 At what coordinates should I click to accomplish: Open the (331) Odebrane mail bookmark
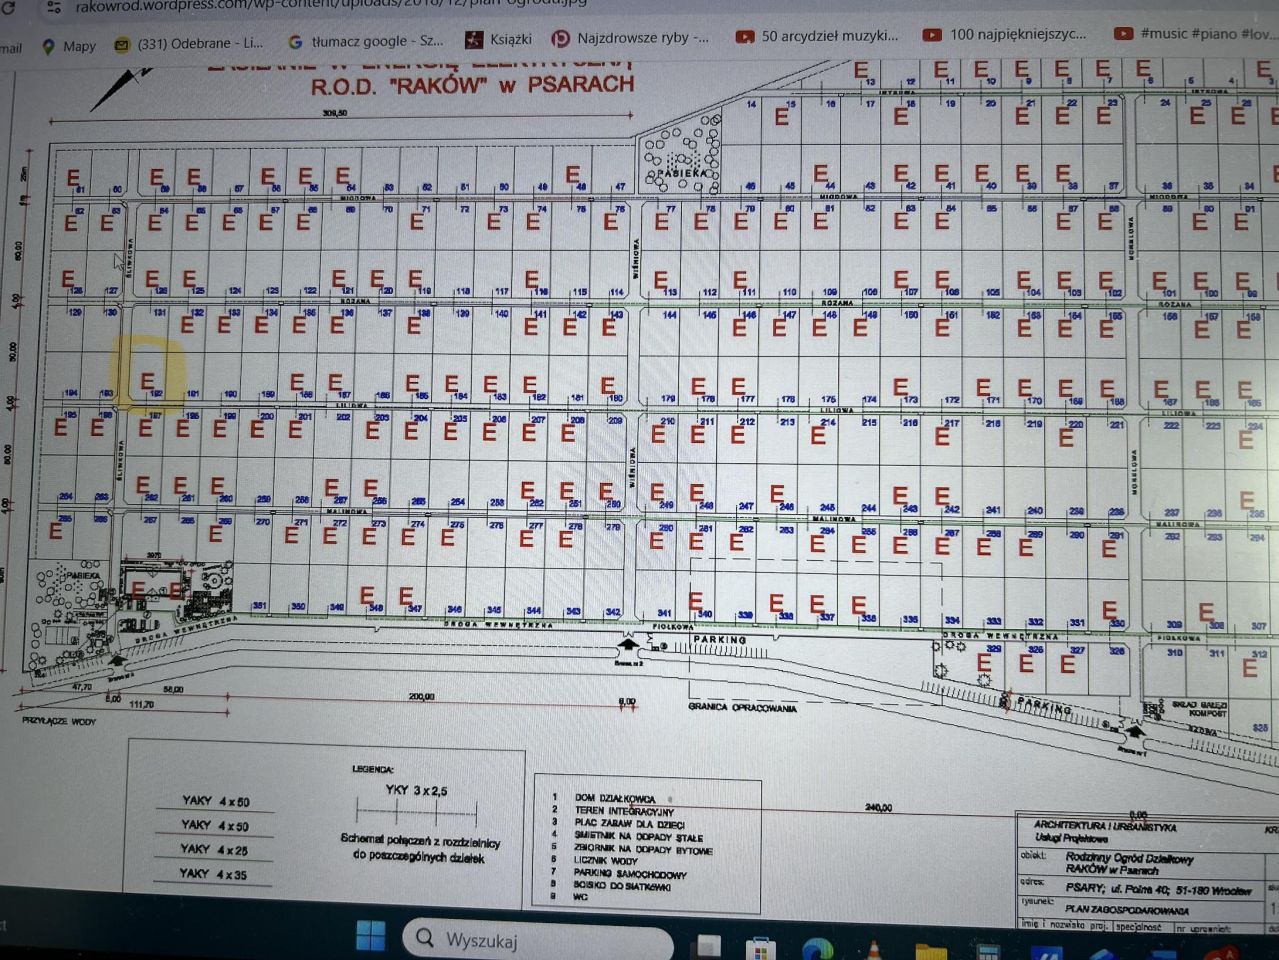pyautogui.click(x=189, y=44)
